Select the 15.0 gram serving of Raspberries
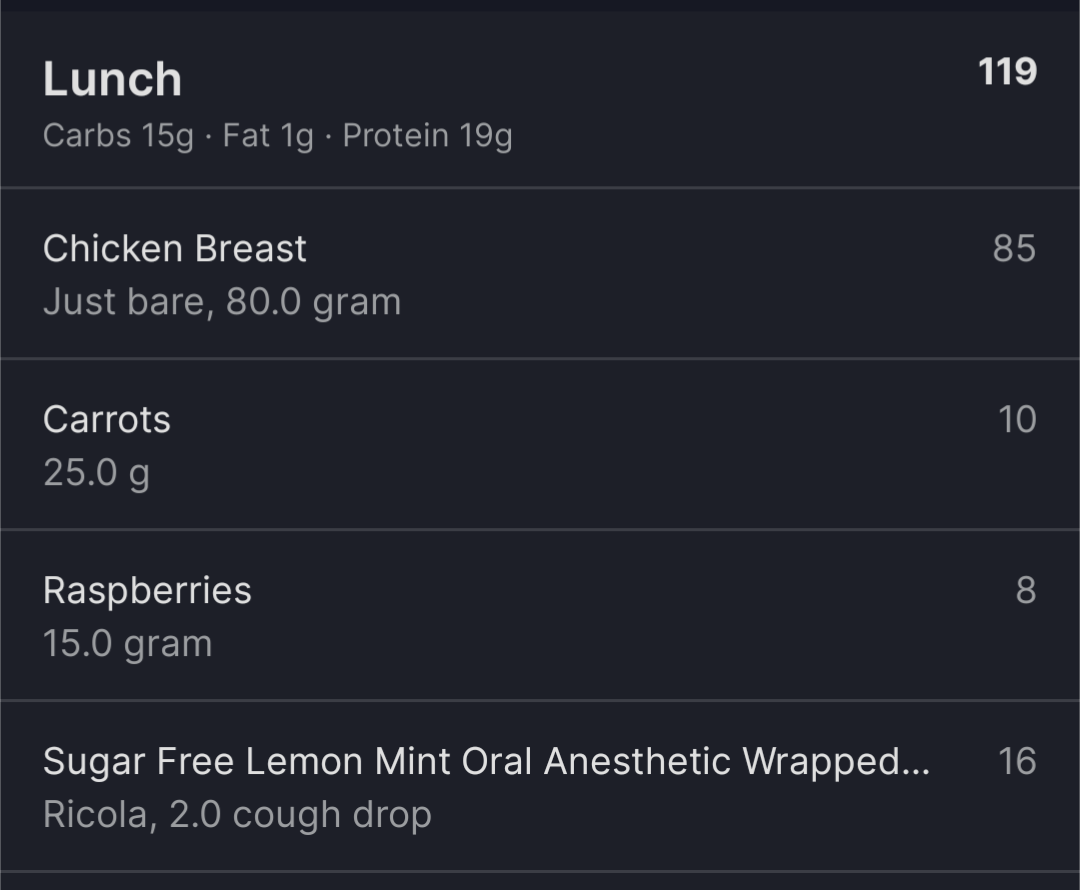 coord(127,644)
